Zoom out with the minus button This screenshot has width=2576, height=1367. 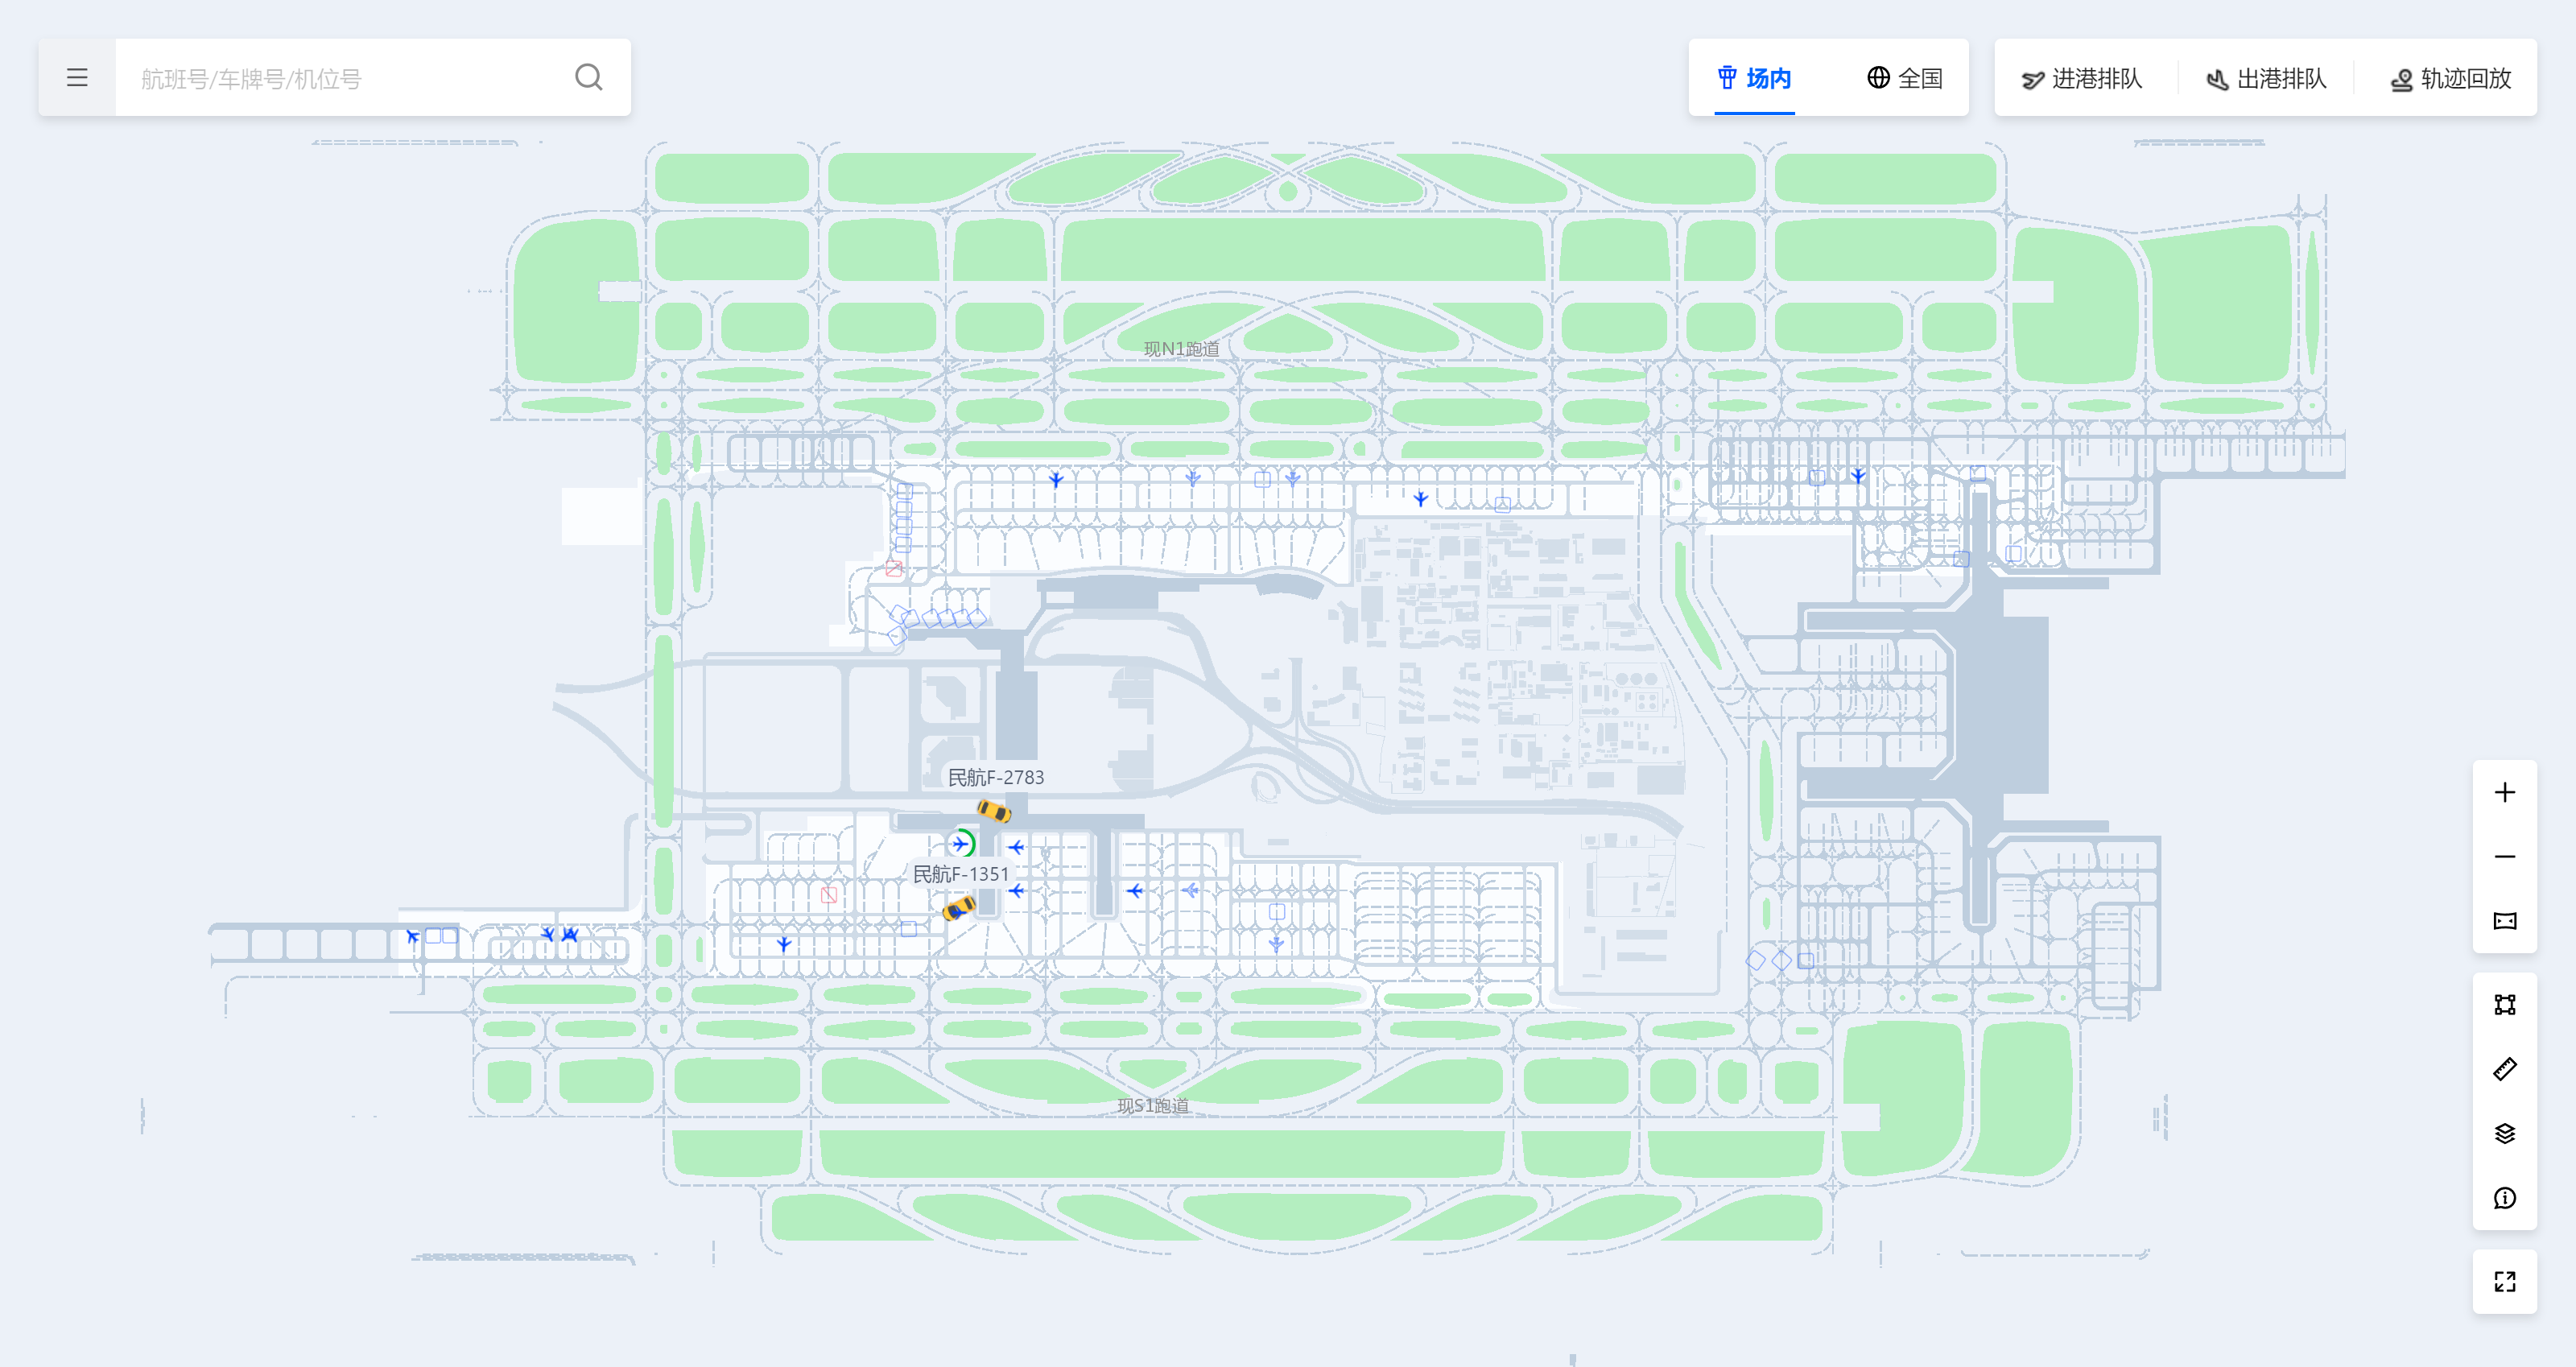click(2504, 857)
